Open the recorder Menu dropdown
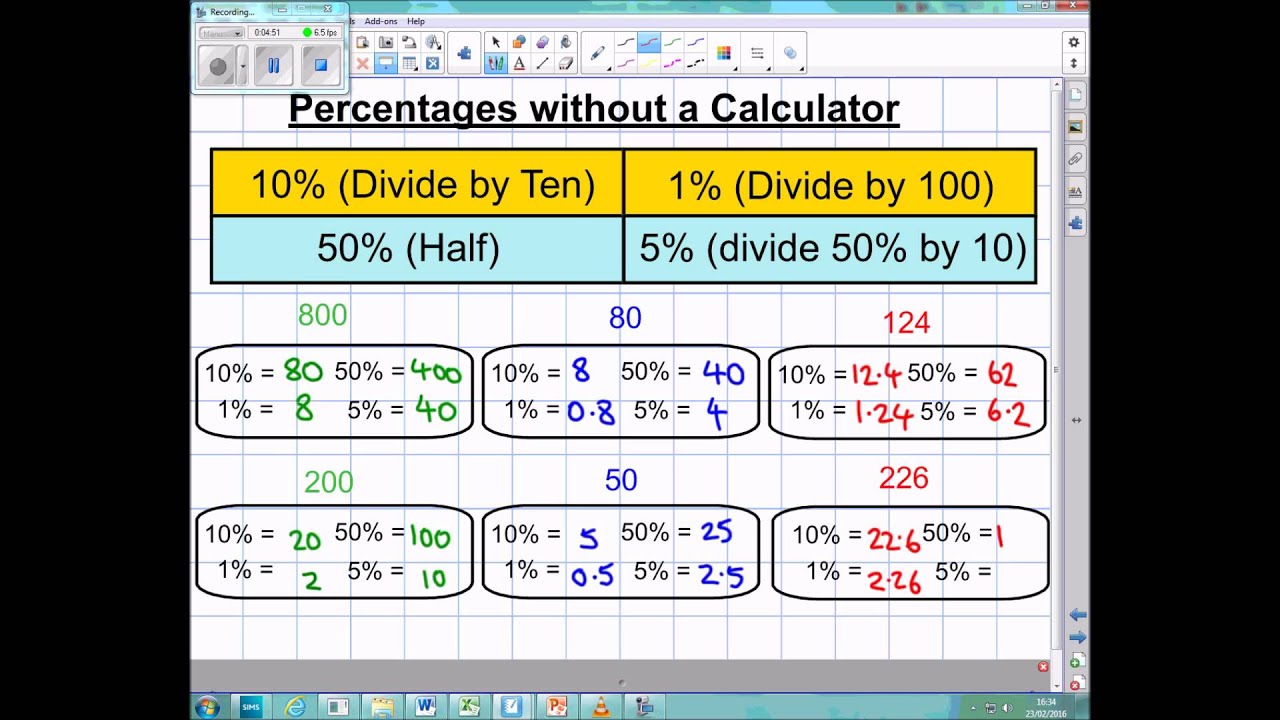1280x720 pixels. (x=221, y=33)
